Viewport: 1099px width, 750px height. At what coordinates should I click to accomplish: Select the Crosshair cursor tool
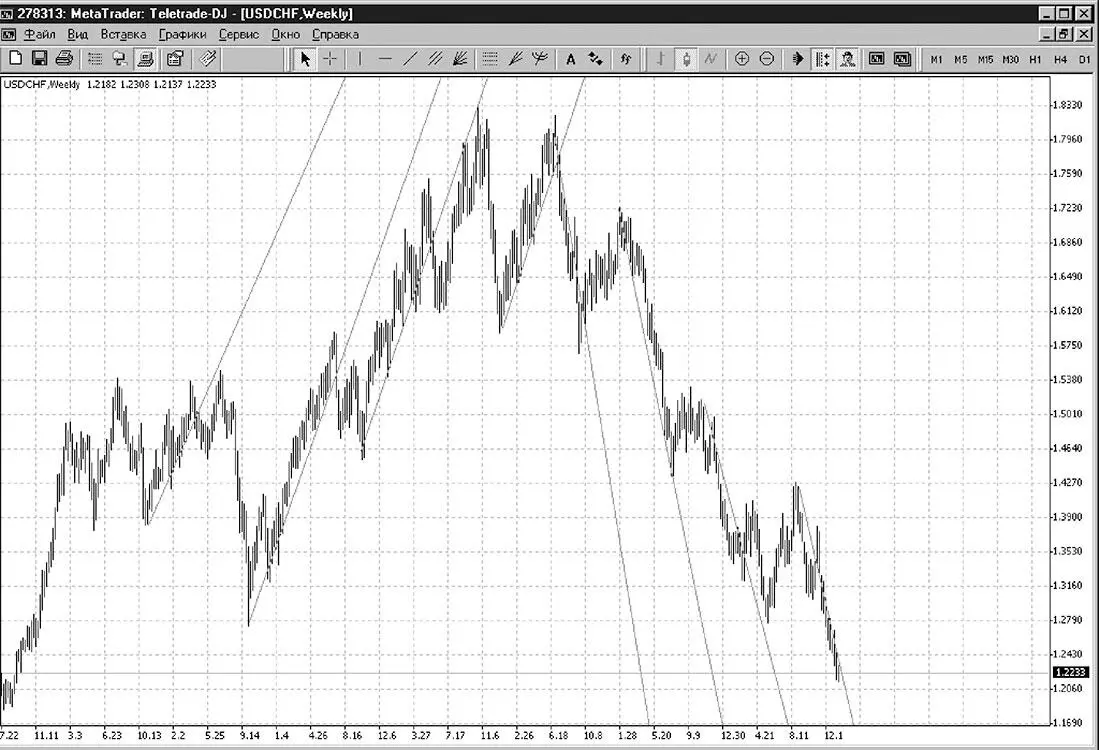(x=329, y=60)
